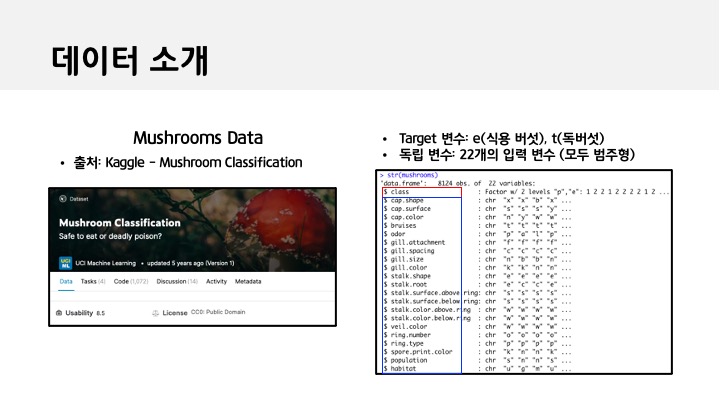Select the '$ veil.color' row
The image size is (720, 405).
pyautogui.click(x=478, y=326)
